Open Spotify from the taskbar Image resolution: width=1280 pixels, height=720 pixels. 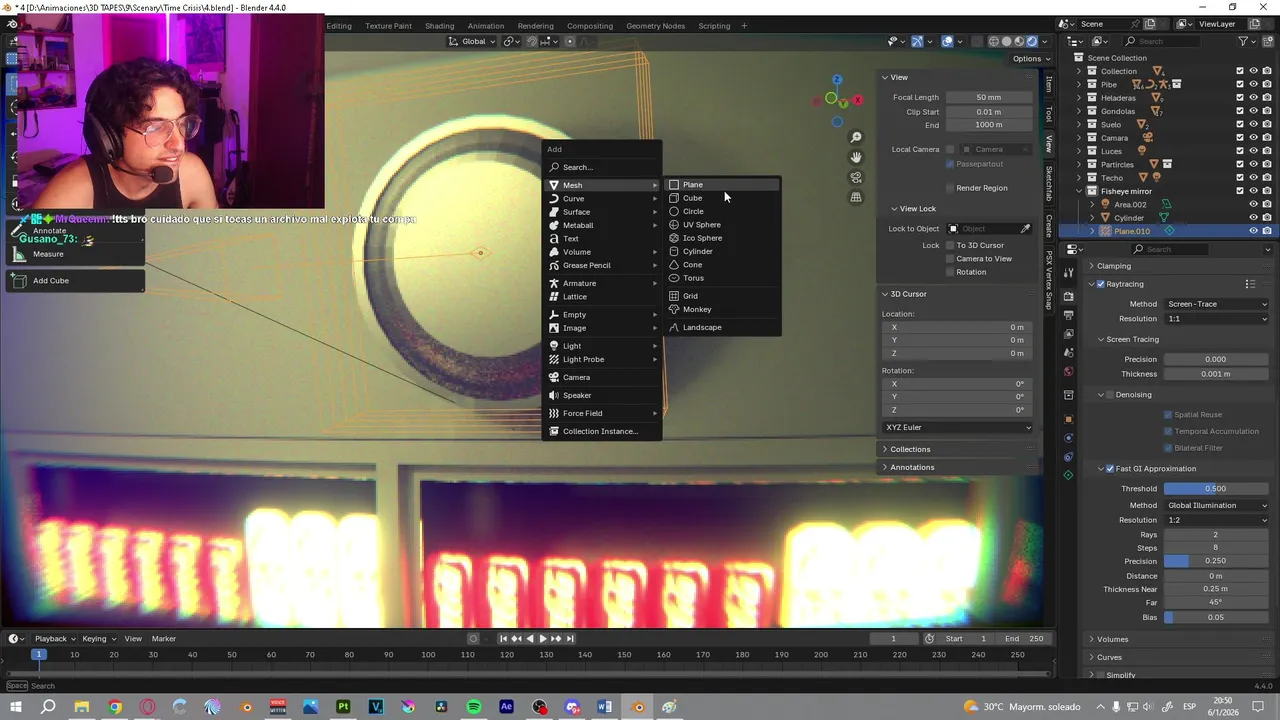click(474, 707)
